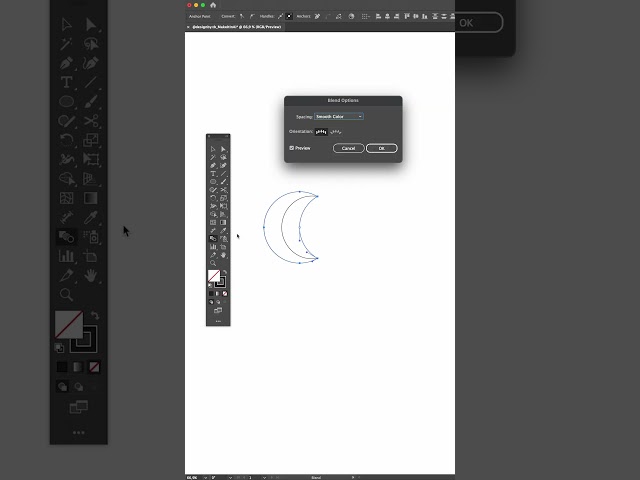The image size is (640, 480).
Task: Hide handles for multiple selected anchor points
Action: 289,16
